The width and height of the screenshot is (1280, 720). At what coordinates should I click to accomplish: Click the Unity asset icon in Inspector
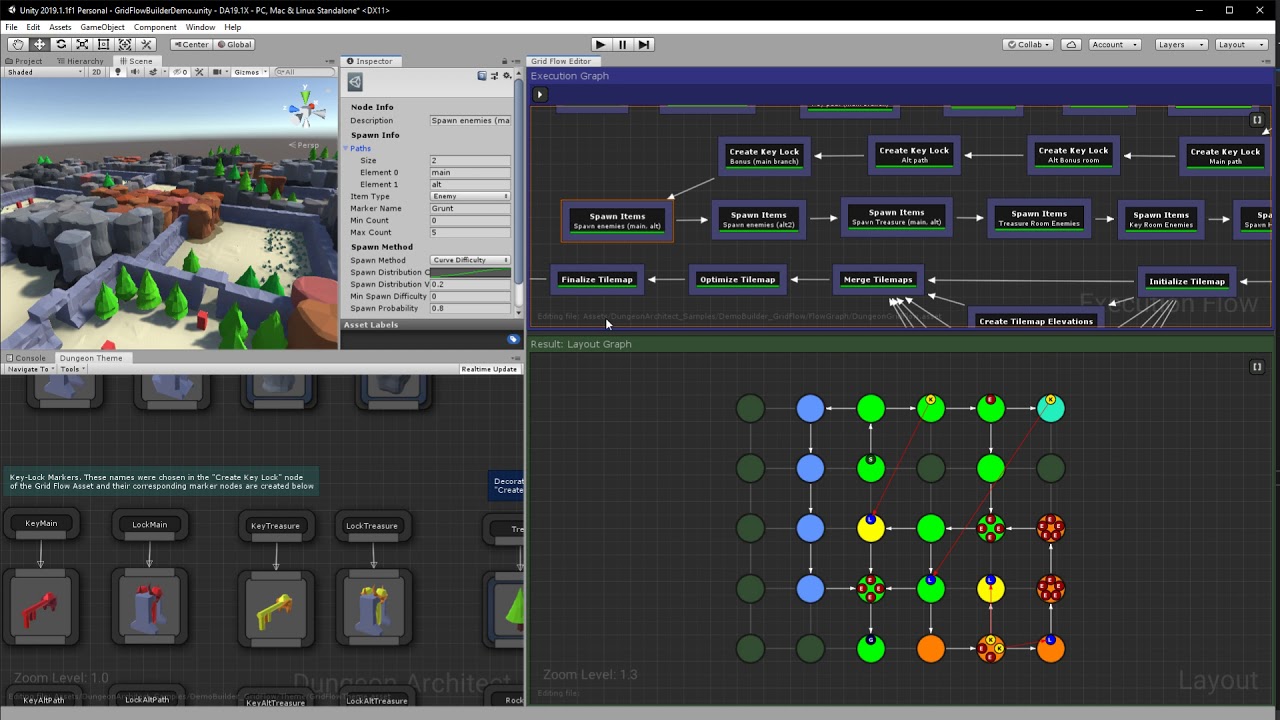(355, 82)
